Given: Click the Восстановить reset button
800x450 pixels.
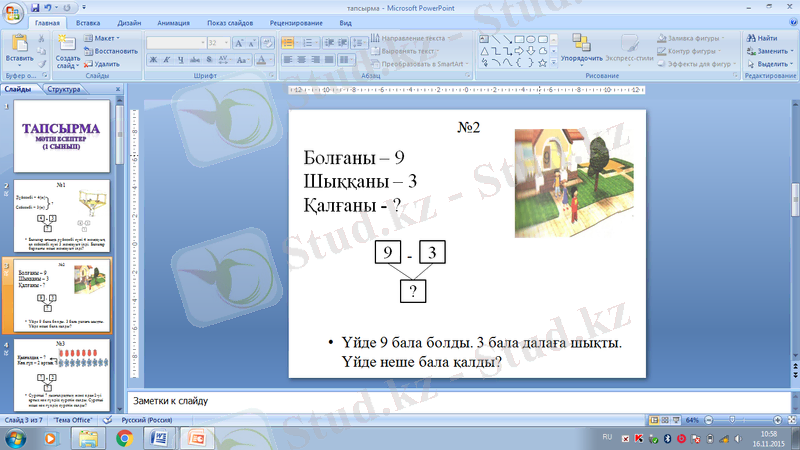Looking at the screenshot, I should 111,51.
